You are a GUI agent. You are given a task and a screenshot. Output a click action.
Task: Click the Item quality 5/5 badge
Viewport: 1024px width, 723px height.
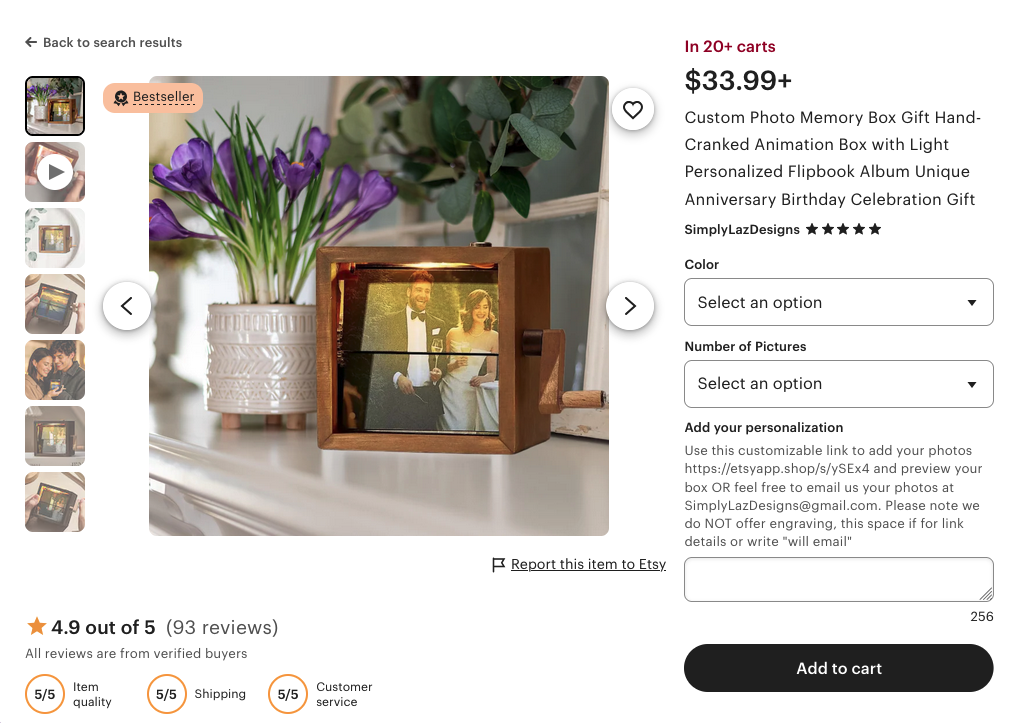pyautogui.click(x=45, y=694)
